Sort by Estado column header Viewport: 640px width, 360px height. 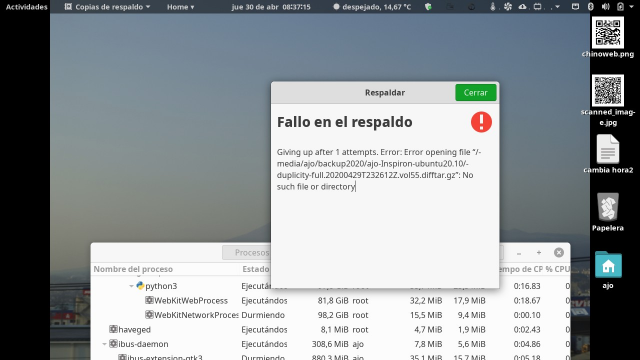[256, 269]
